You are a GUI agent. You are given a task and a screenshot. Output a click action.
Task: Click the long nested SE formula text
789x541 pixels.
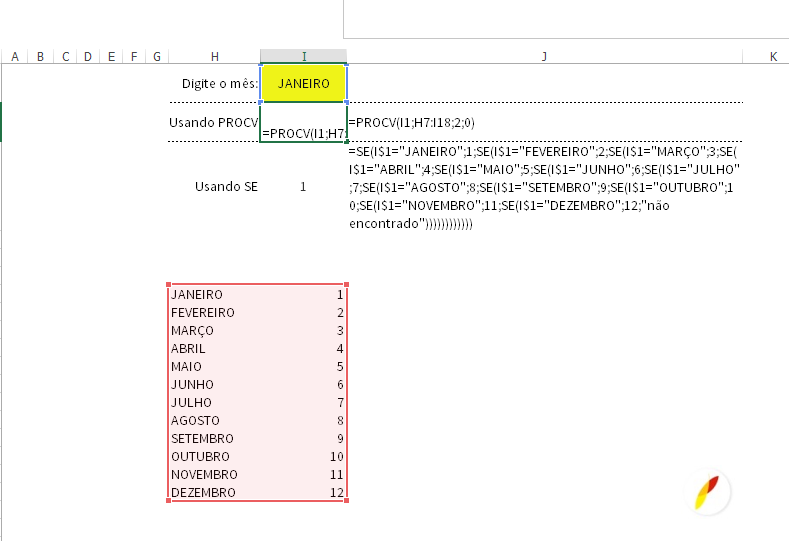point(544,188)
